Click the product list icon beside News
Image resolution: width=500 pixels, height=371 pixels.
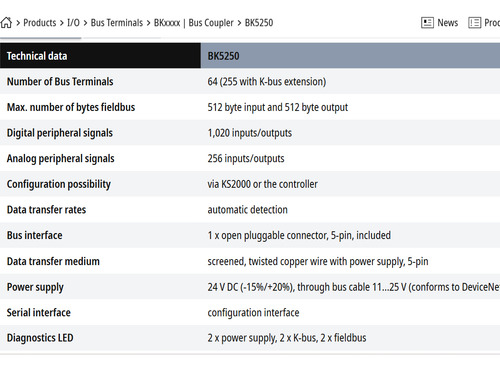point(474,23)
